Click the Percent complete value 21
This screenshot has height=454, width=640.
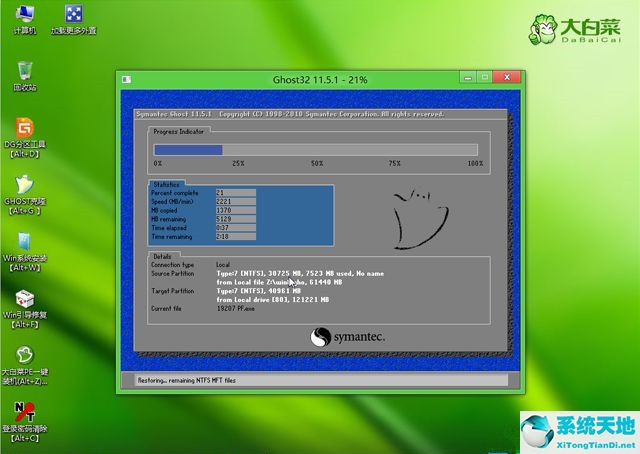(x=236, y=193)
